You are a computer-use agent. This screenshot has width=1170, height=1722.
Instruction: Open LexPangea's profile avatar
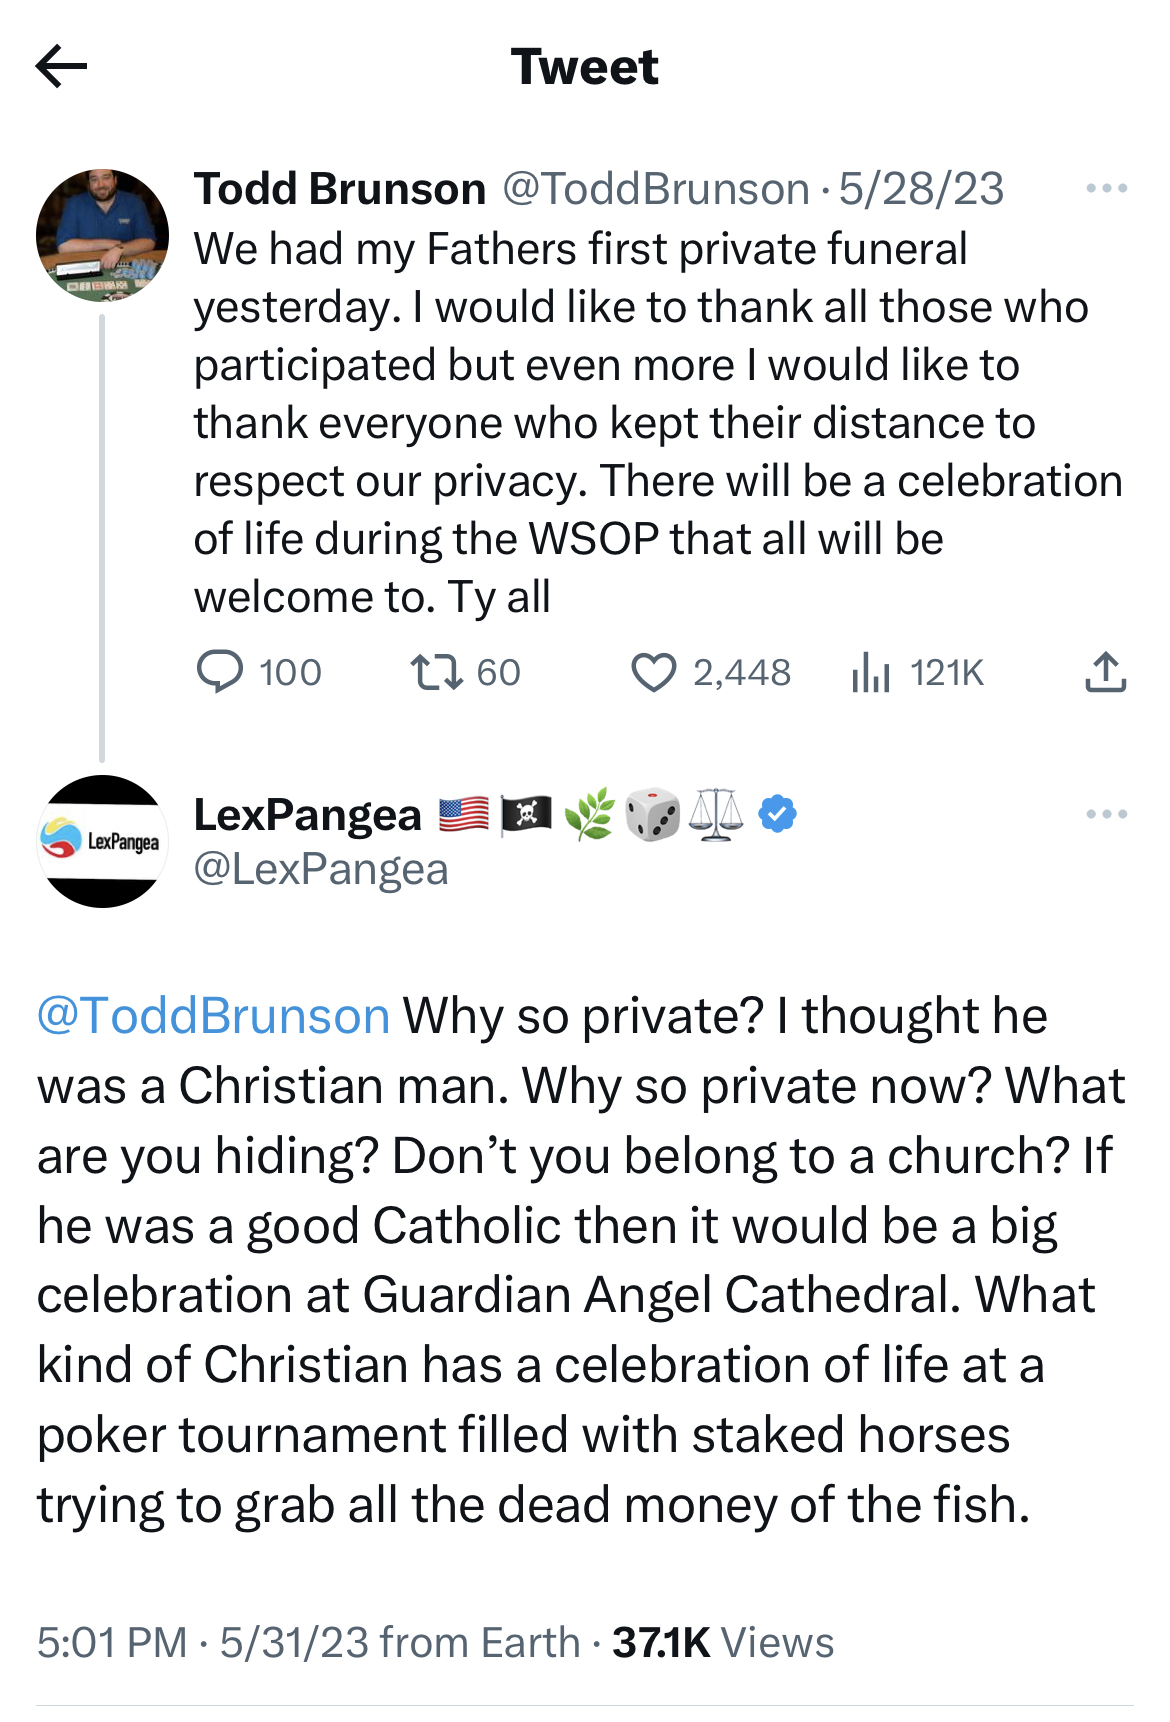click(102, 841)
